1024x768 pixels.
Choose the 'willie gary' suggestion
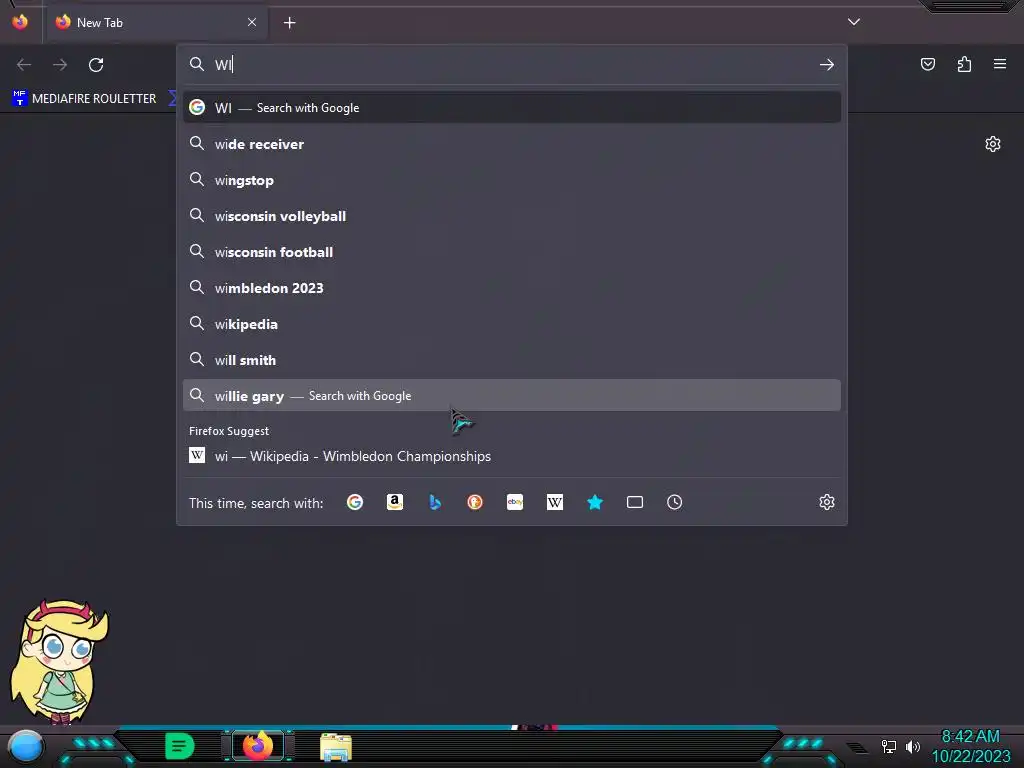512,396
